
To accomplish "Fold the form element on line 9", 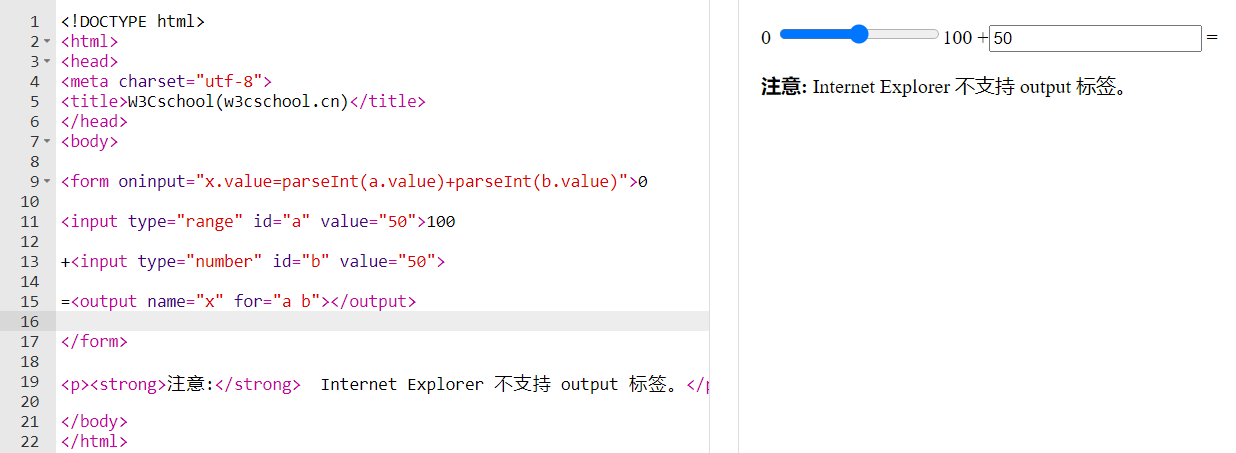I will pos(48,182).
